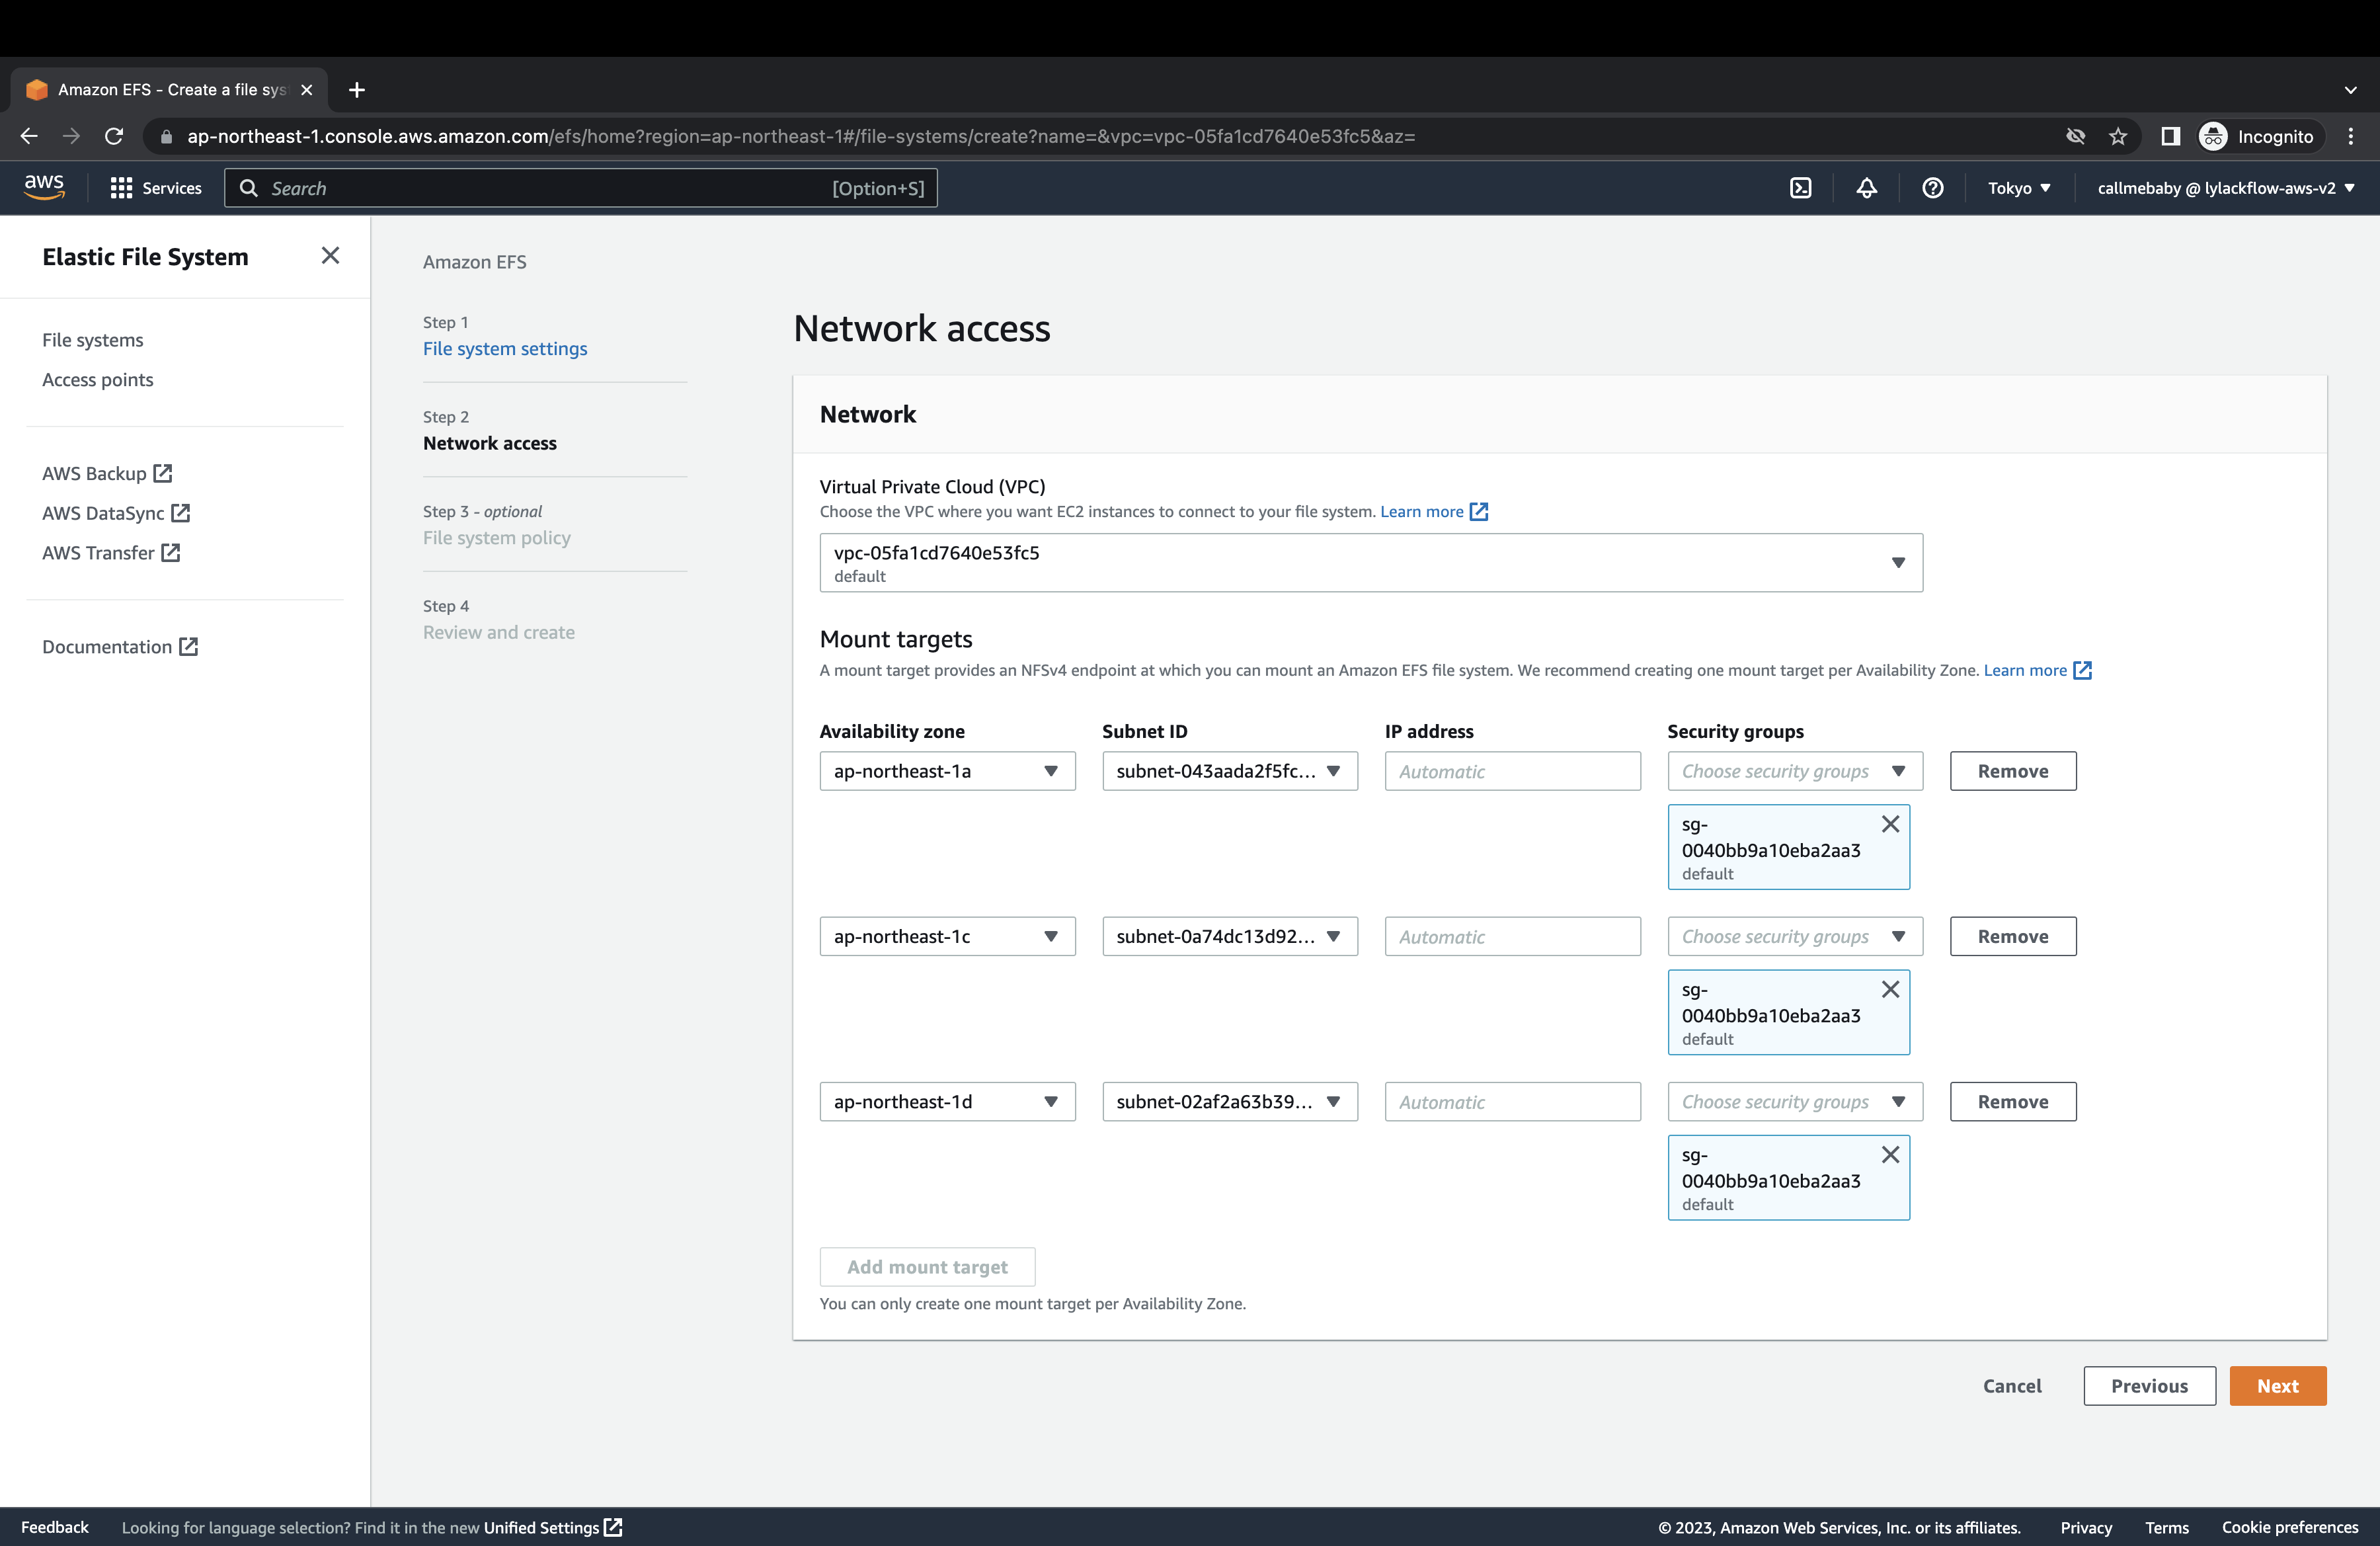
Task: Click the IP address field for ap-northeast-1a
Action: click(x=1512, y=771)
